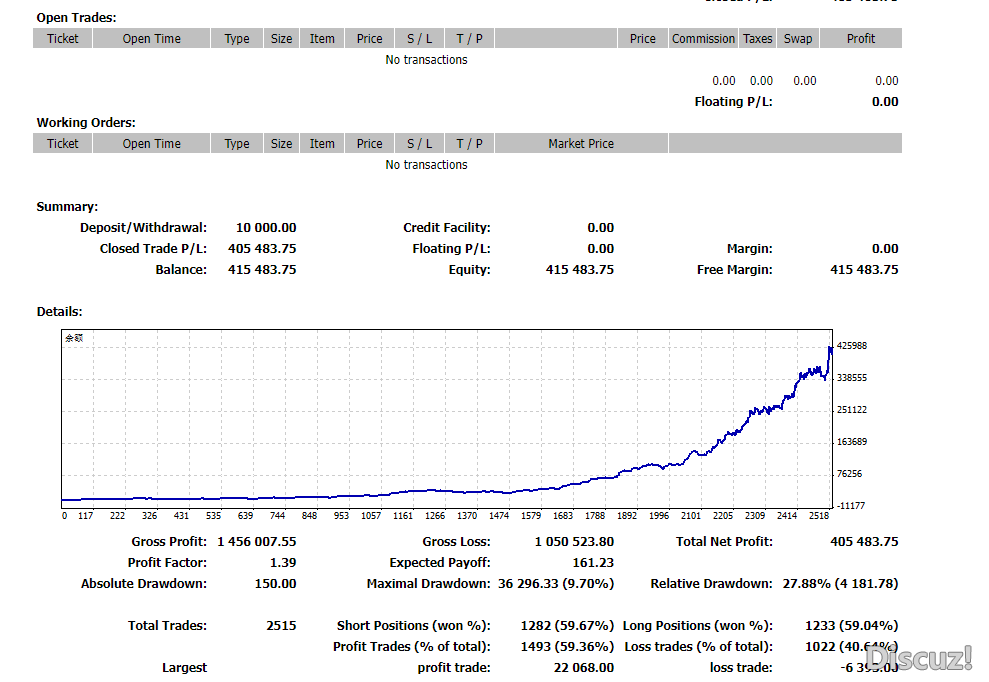
Task: Click the -11177 y-axis label
Action: (x=851, y=505)
